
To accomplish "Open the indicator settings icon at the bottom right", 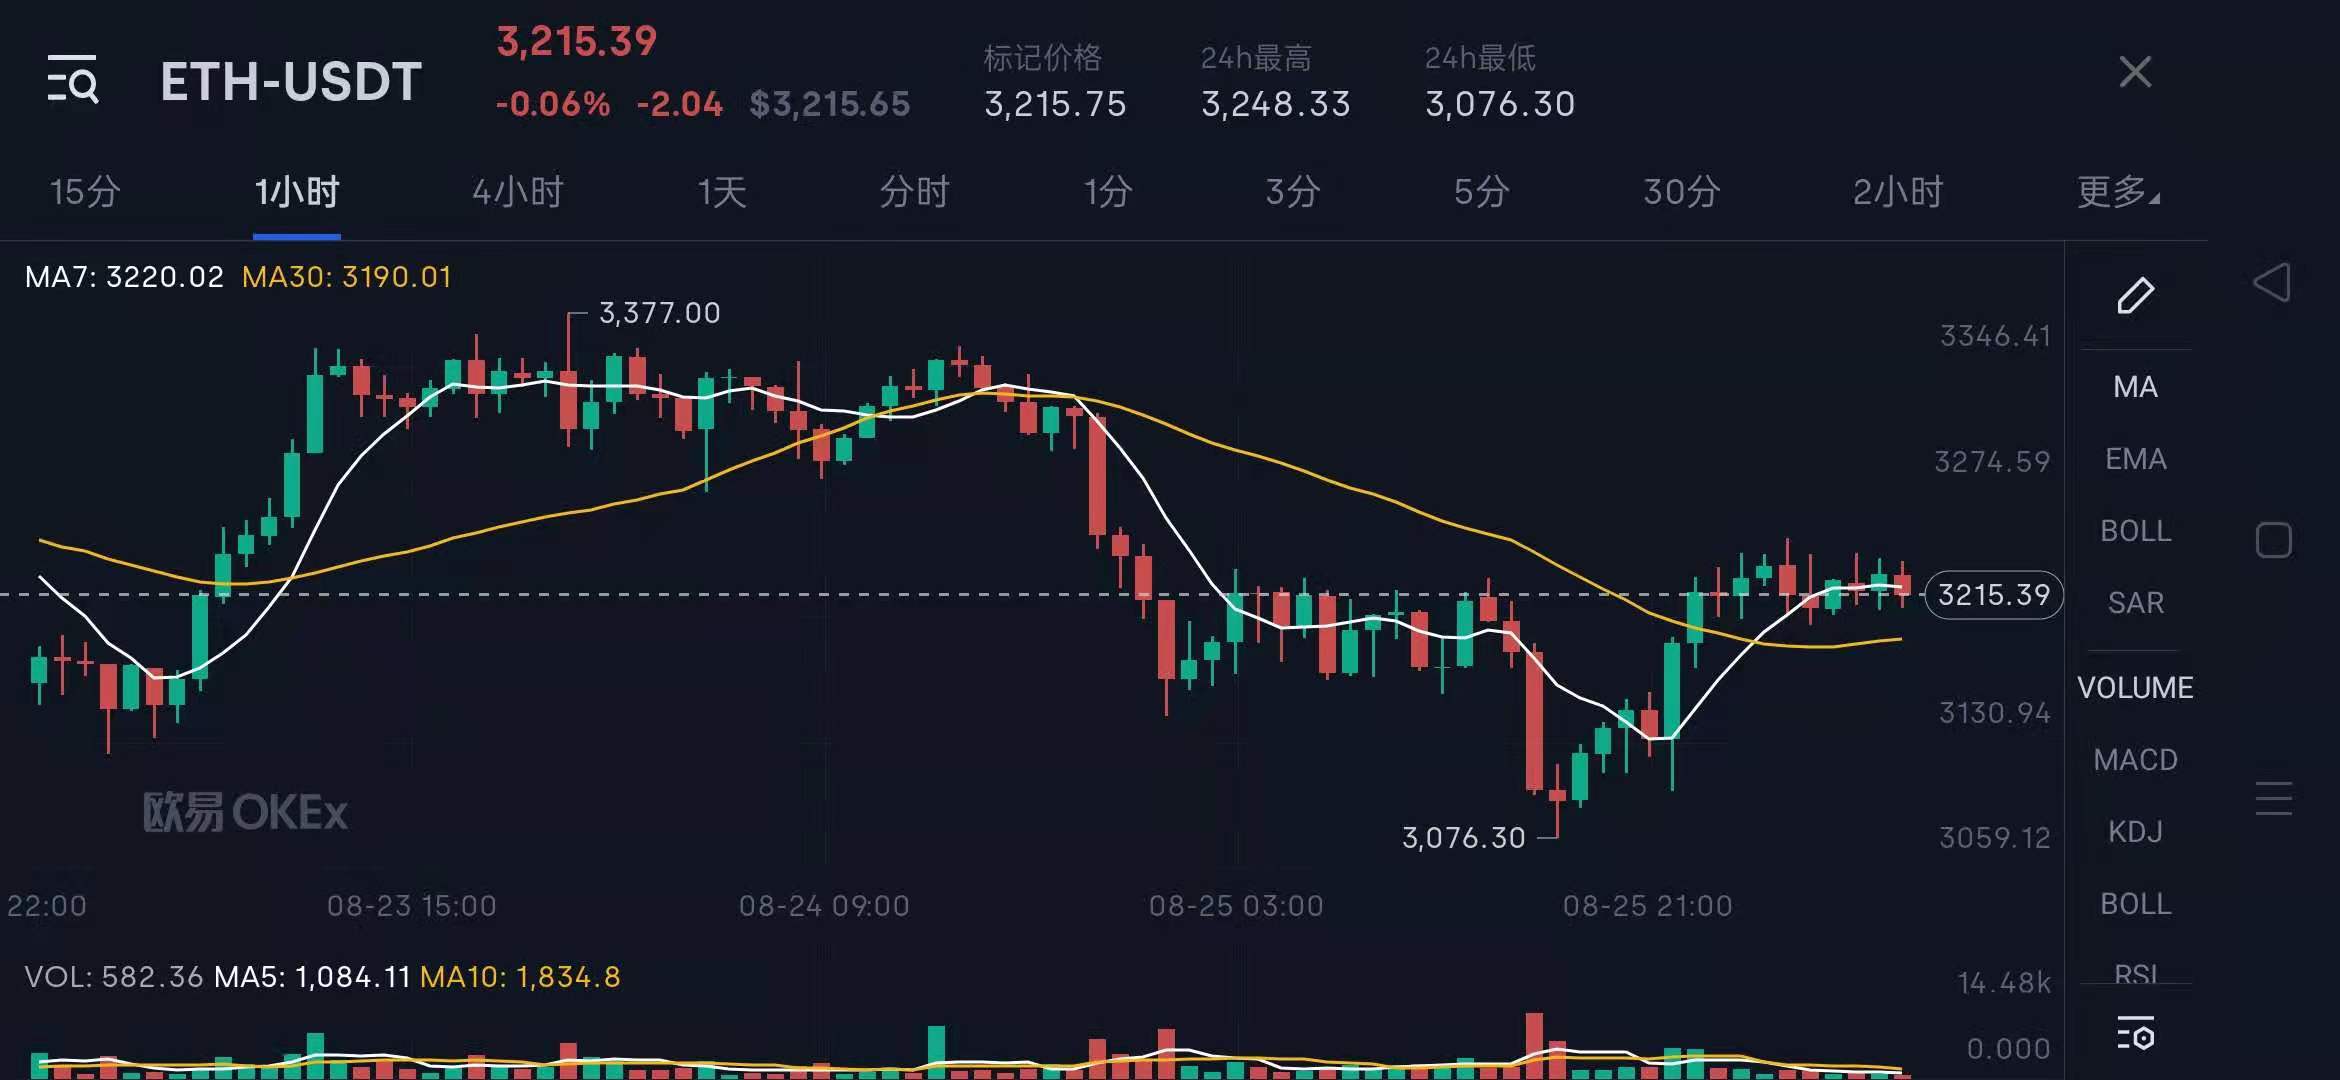I will [x=2135, y=1034].
